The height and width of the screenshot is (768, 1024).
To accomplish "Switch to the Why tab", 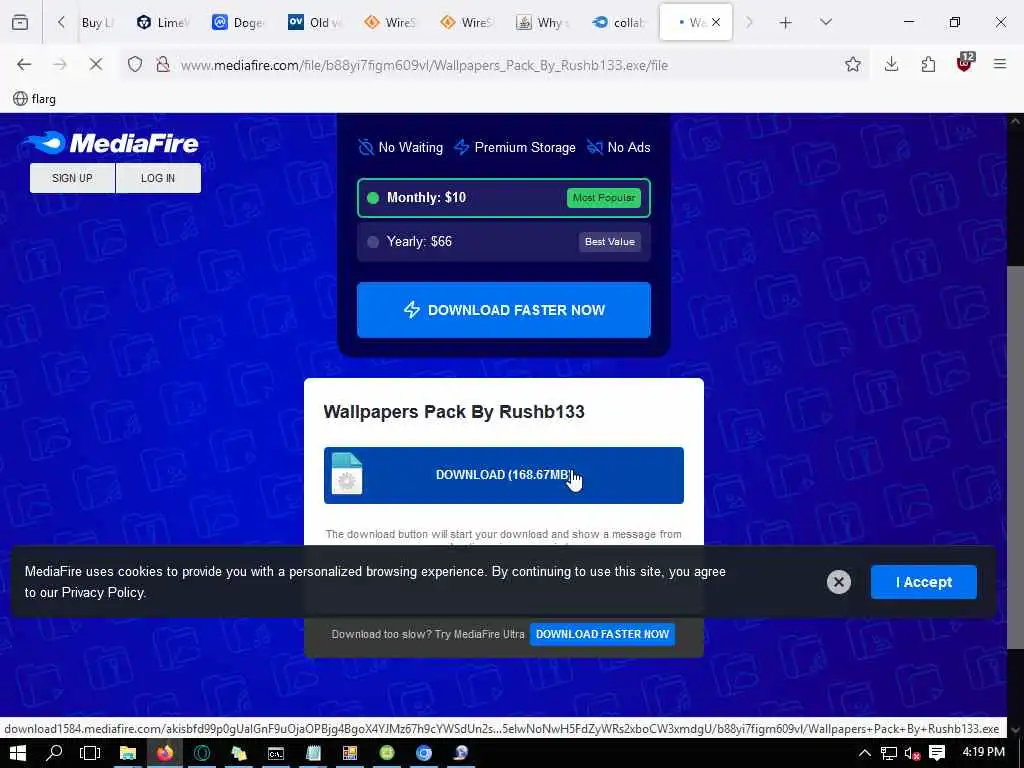I will (x=543, y=23).
